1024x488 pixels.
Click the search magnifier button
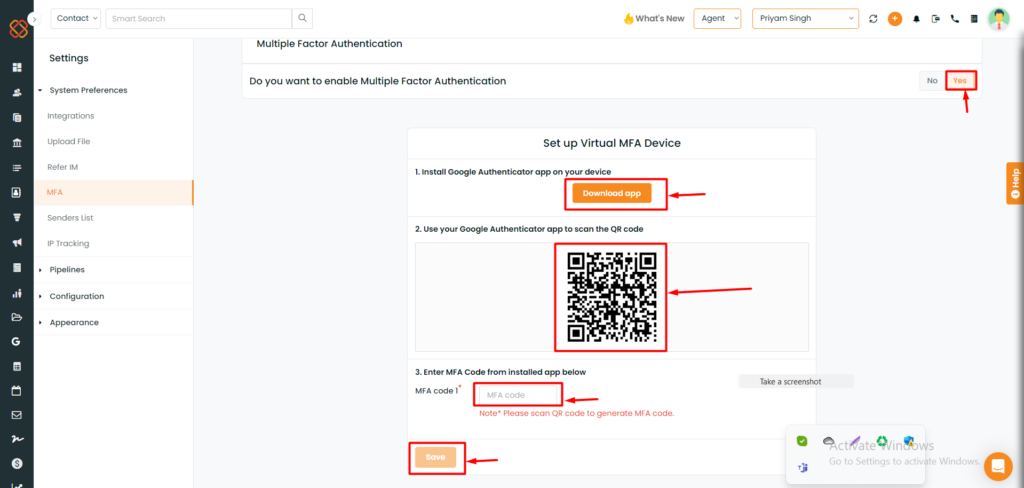[302, 18]
